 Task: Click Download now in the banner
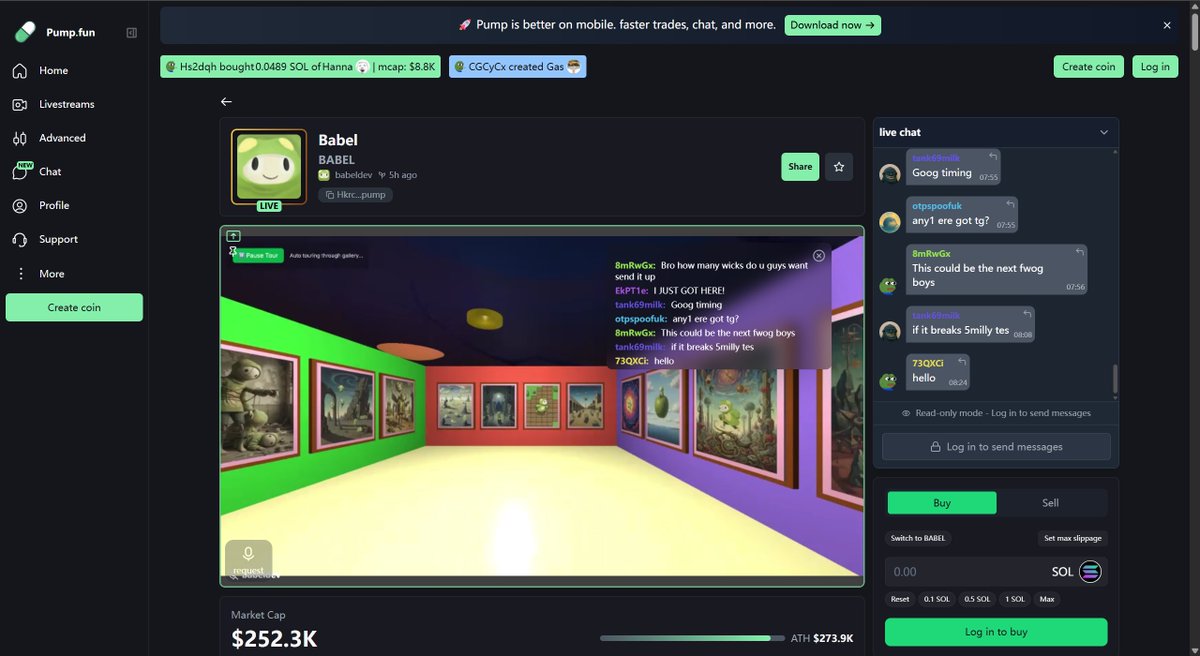[832, 25]
